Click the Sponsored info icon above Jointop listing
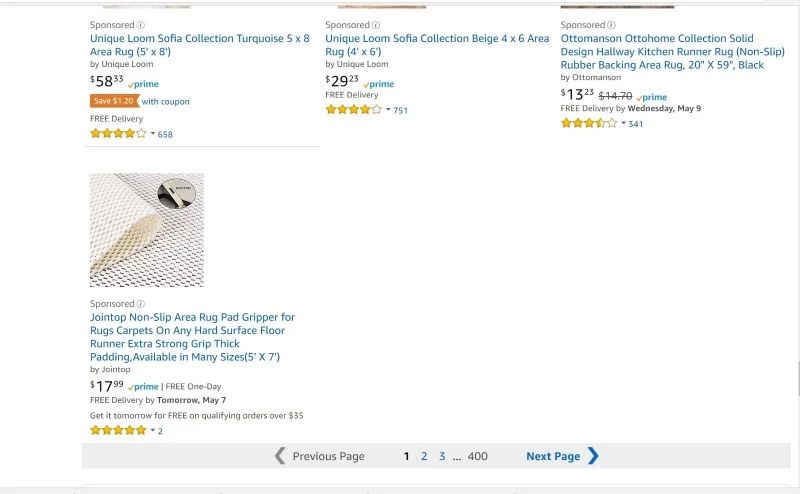 [140, 304]
